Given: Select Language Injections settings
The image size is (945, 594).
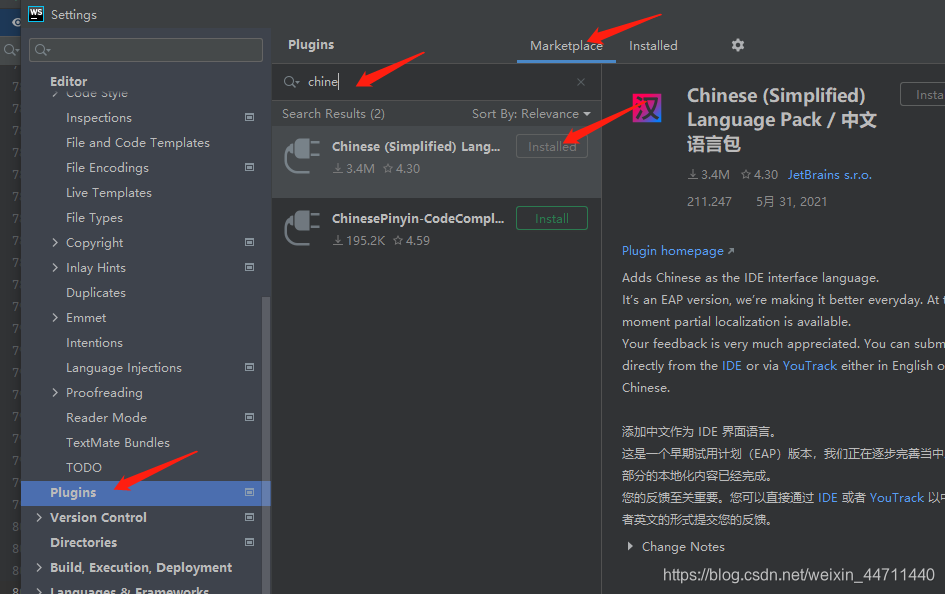Looking at the screenshot, I should pos(124,368).
